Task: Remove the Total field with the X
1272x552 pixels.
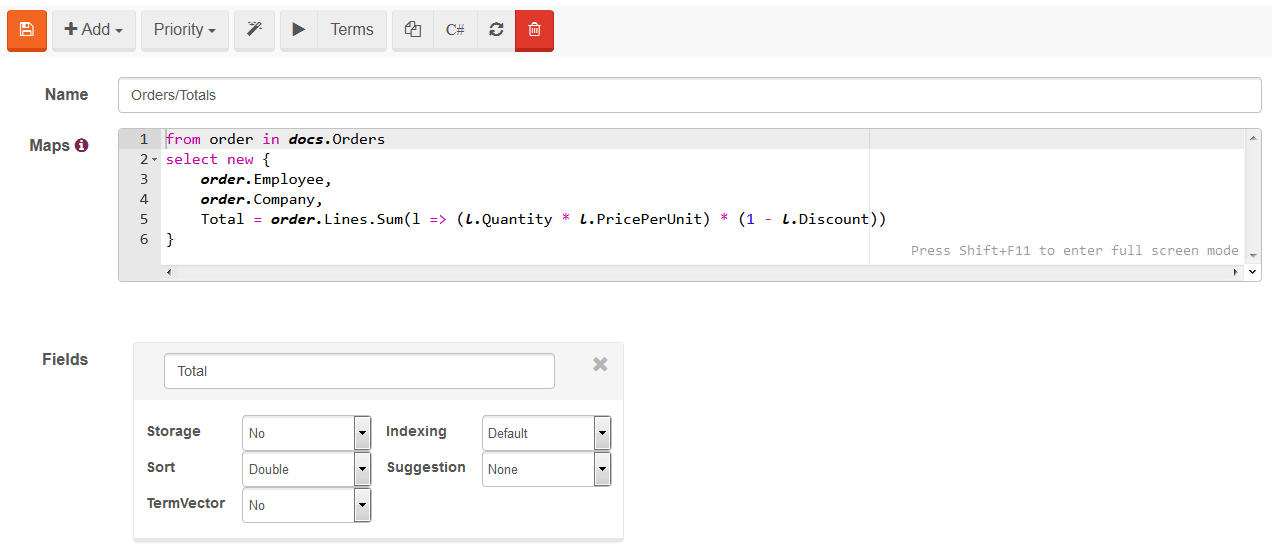Action: pyautogui.click(x=600, y=364)
